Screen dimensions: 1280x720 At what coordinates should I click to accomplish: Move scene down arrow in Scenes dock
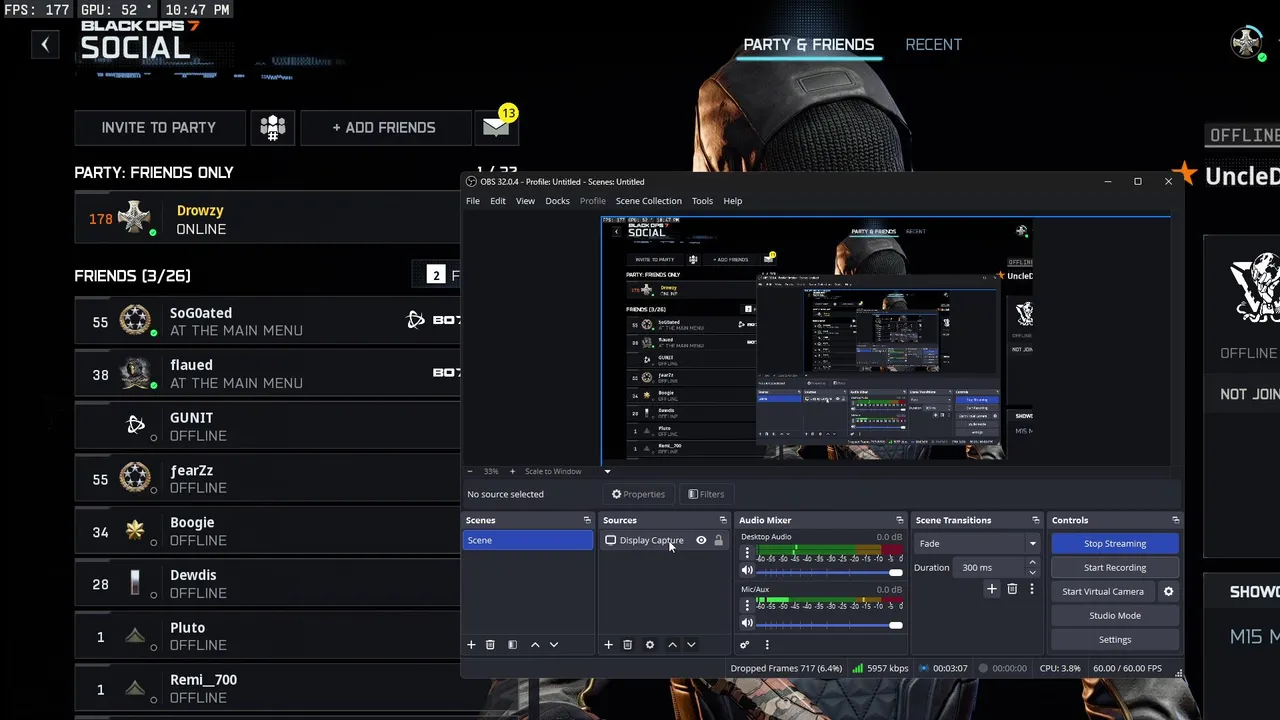pos(554,645)
